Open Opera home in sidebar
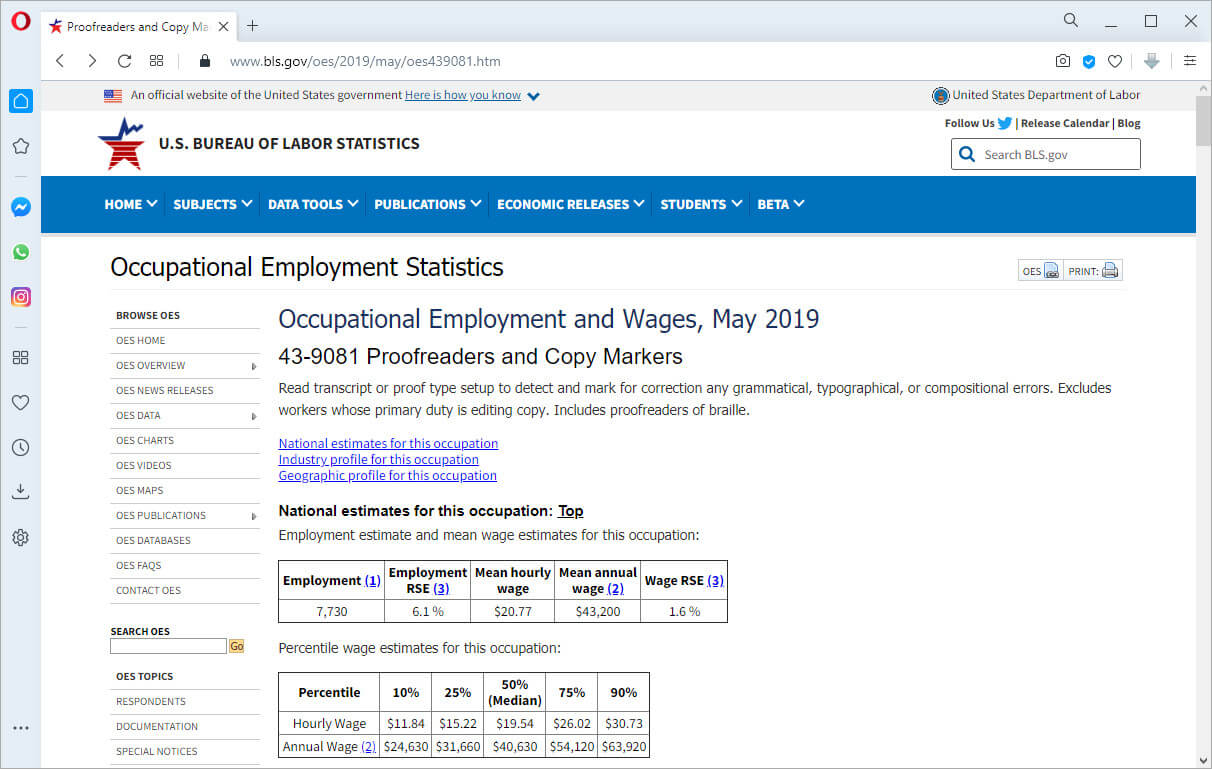1212x769 pixels. pos(20,101)
